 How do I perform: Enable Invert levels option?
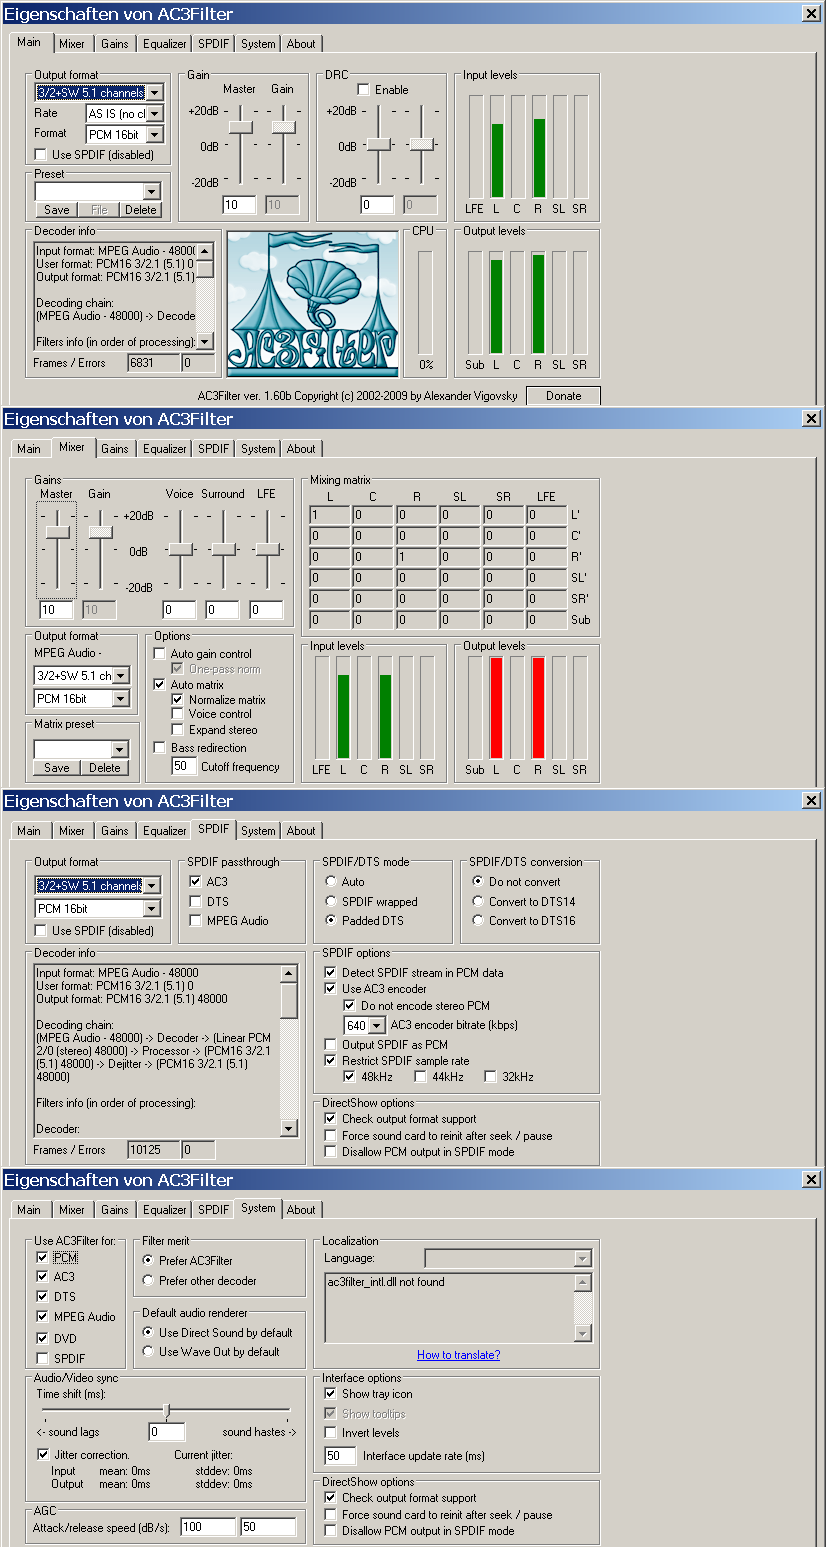331,1433
